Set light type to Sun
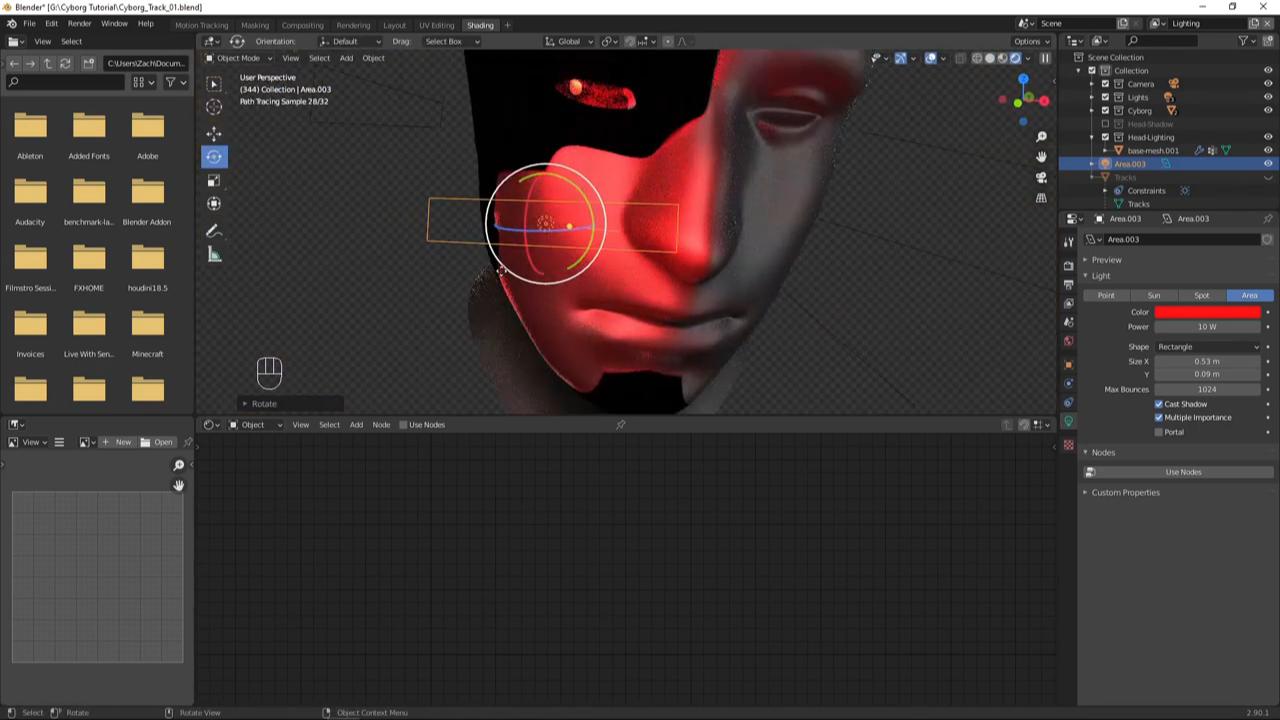This screenshot has height=720, width=1280. (x=1154, y=295)
